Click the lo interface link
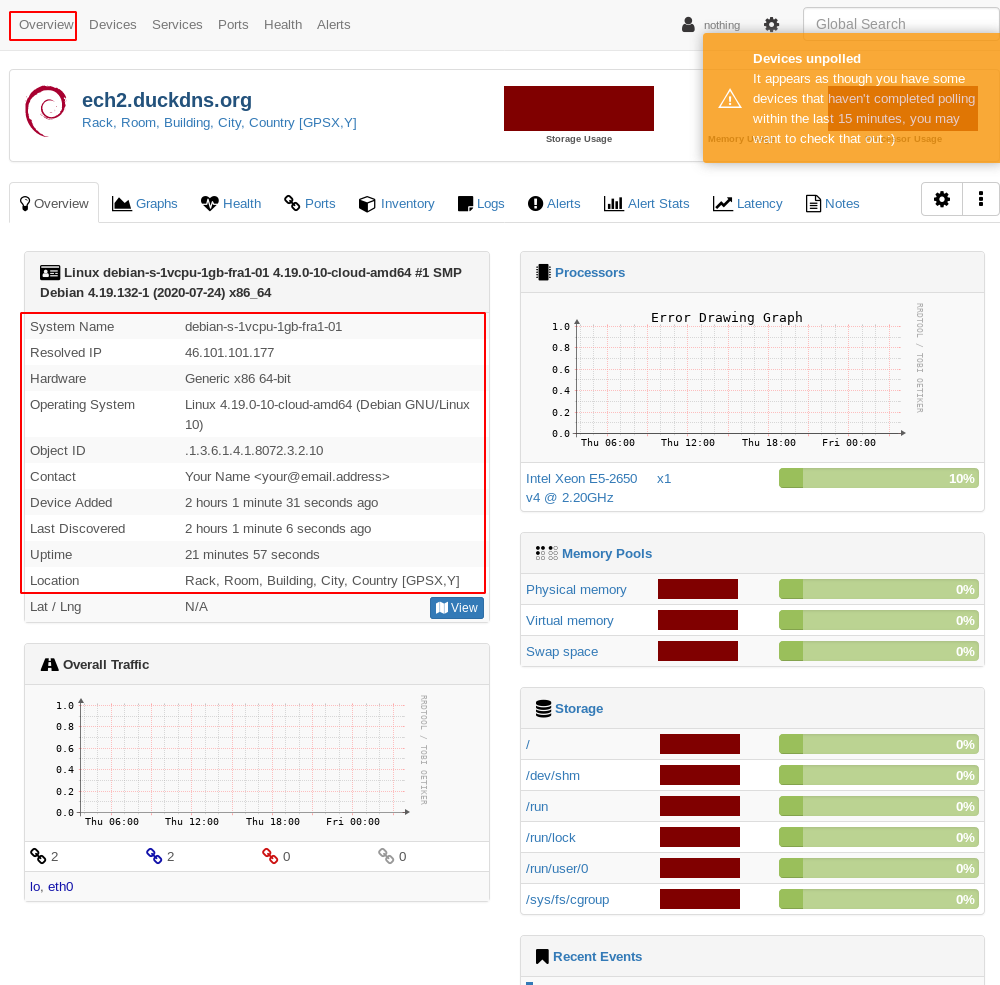Screen dimensions: 1000x985 pyautogui.click(x=35, y=887)
